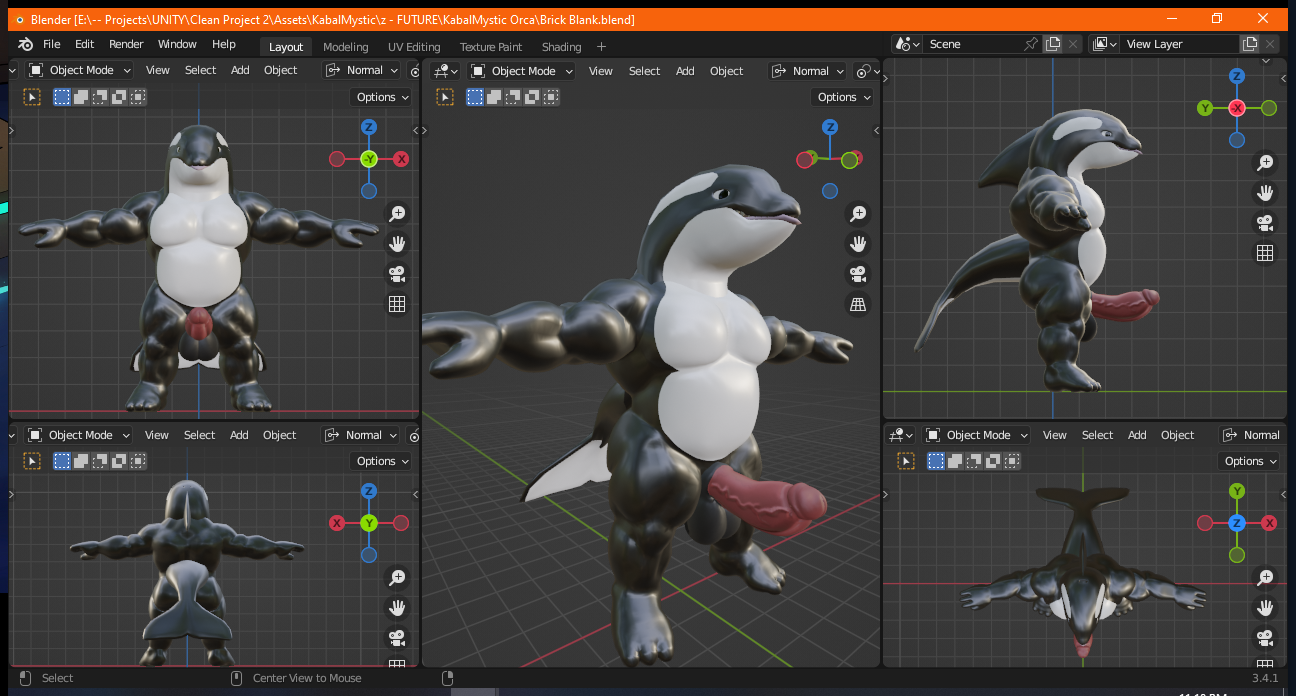Viewport: 1296px width, 696px height.
Task: Open Object Mode dropdown in center viewport
Action: (523, 71)
